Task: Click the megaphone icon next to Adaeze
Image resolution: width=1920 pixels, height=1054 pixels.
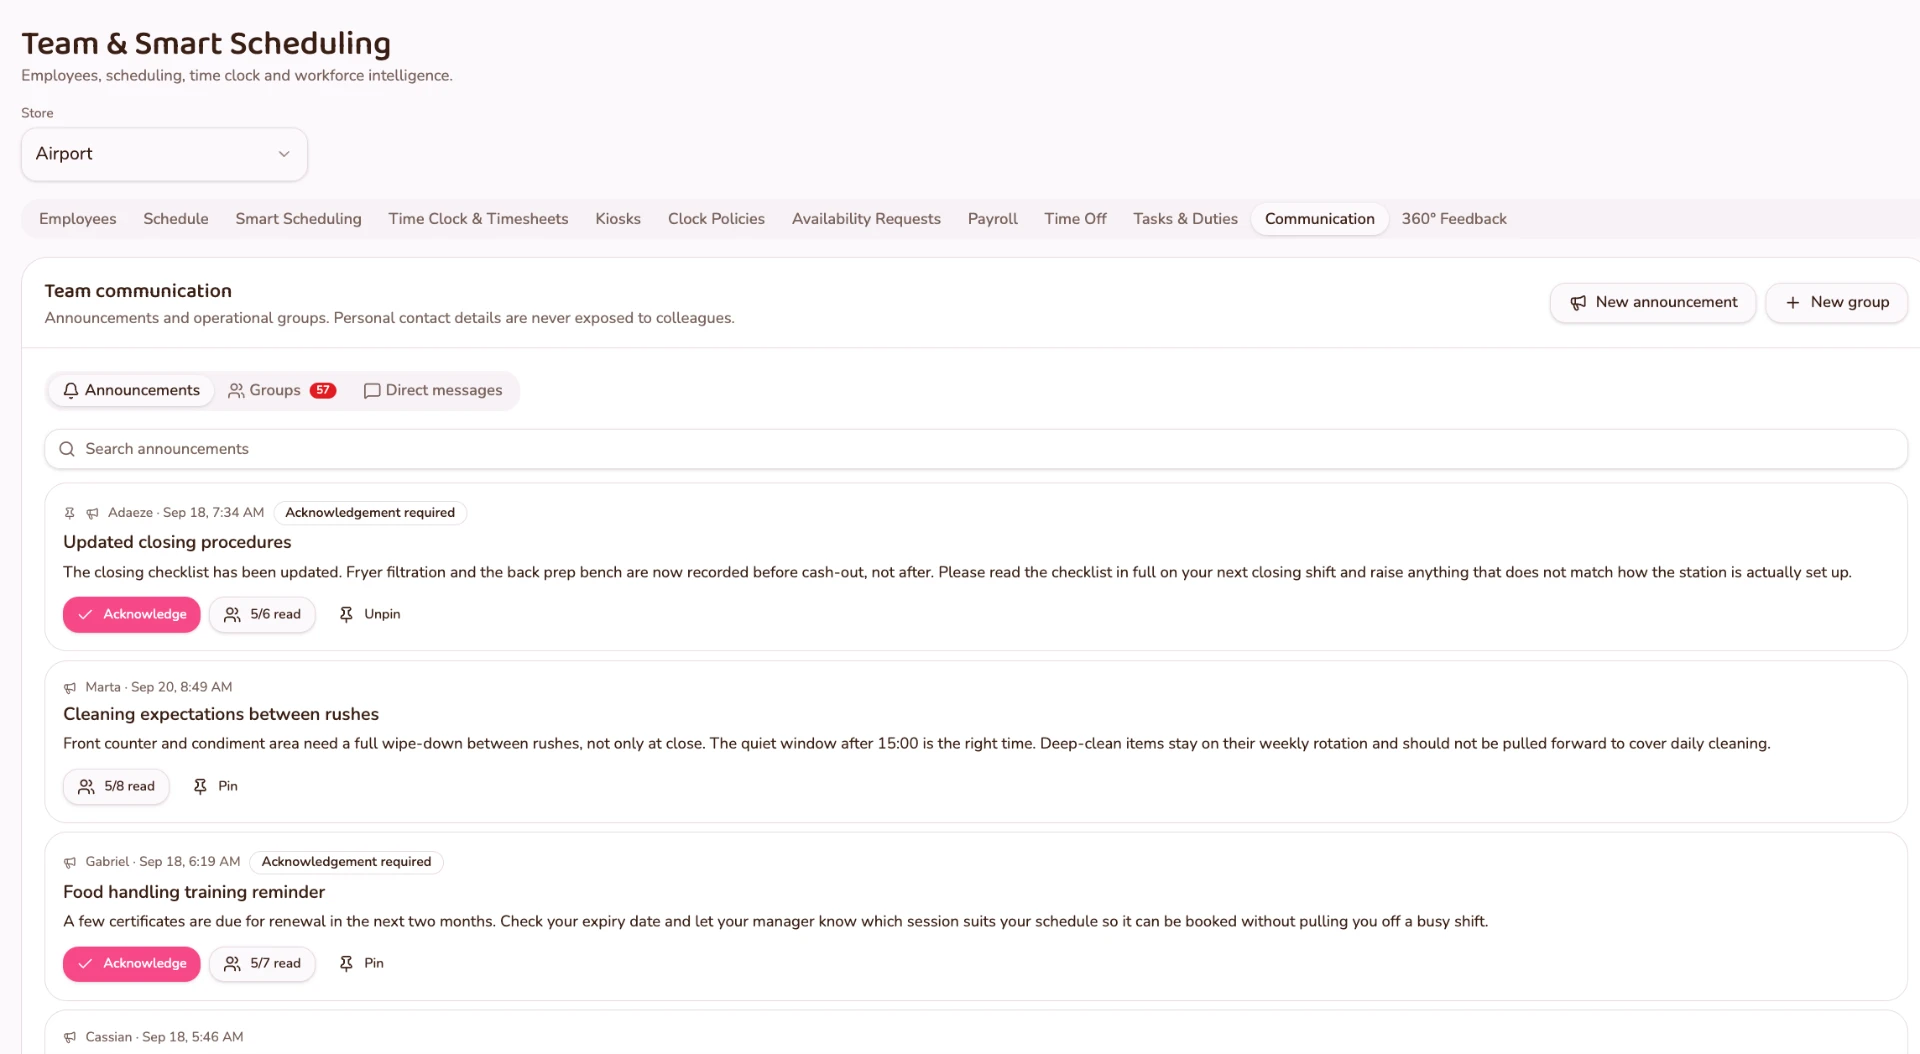Action: coord(92,513)
